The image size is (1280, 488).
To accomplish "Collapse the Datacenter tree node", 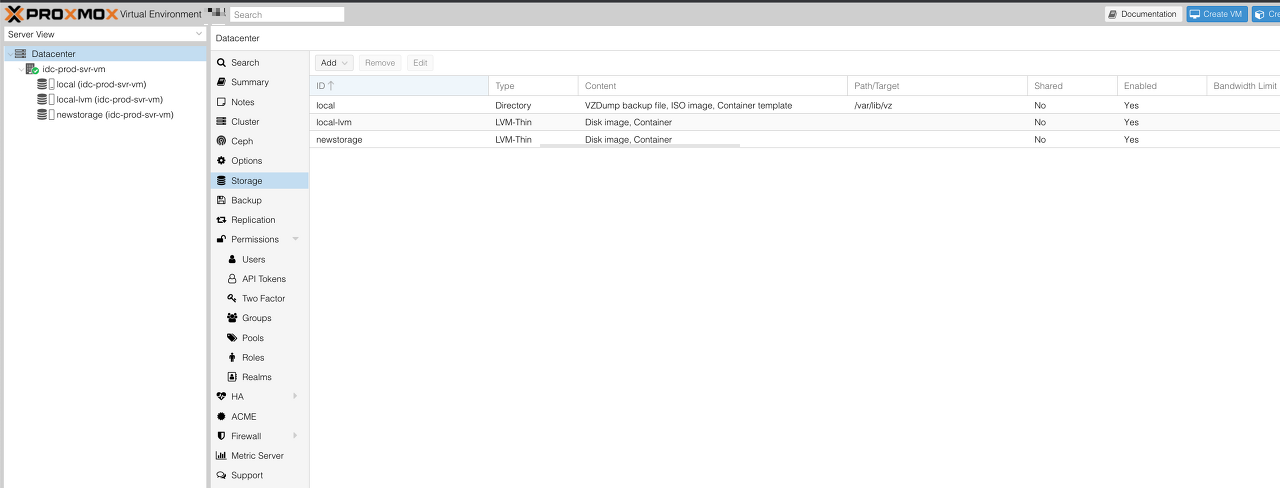I will click(9, 54).
